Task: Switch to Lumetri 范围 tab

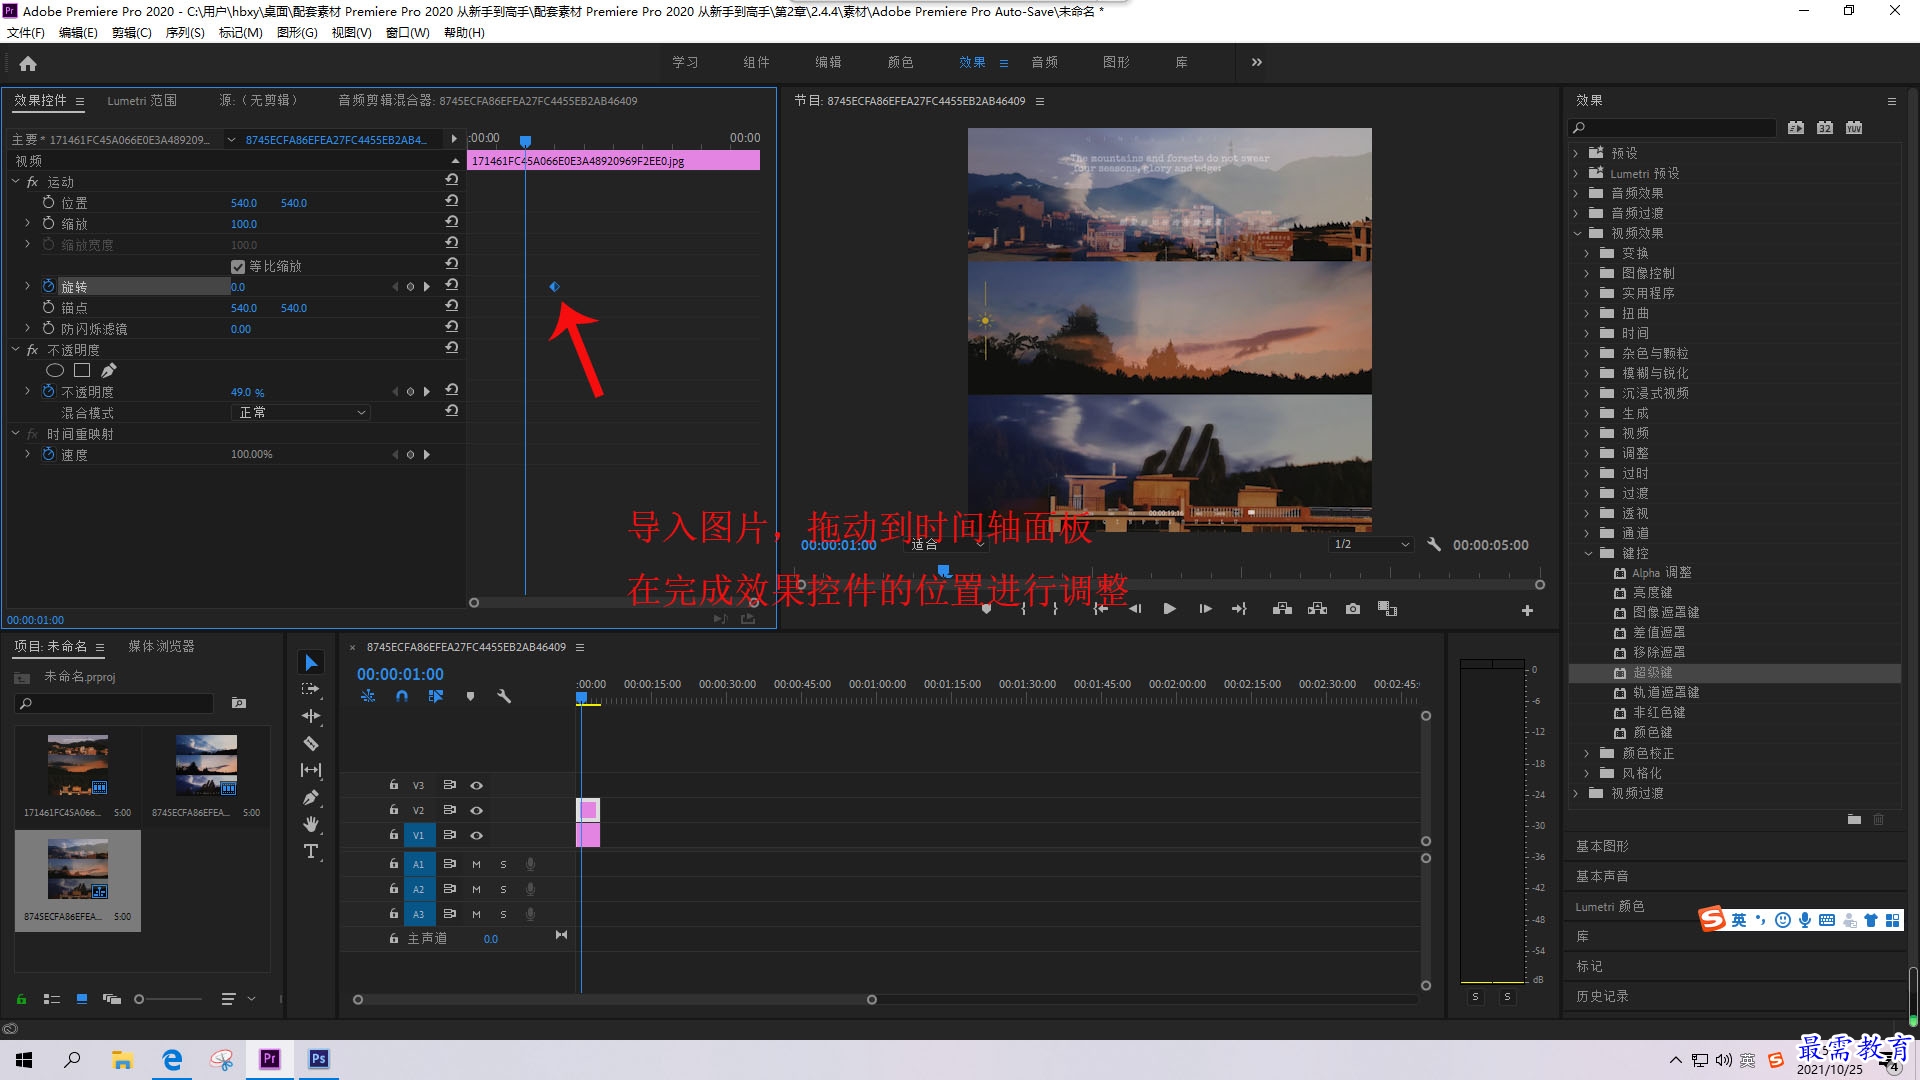Action: click(x=142, y=101)
